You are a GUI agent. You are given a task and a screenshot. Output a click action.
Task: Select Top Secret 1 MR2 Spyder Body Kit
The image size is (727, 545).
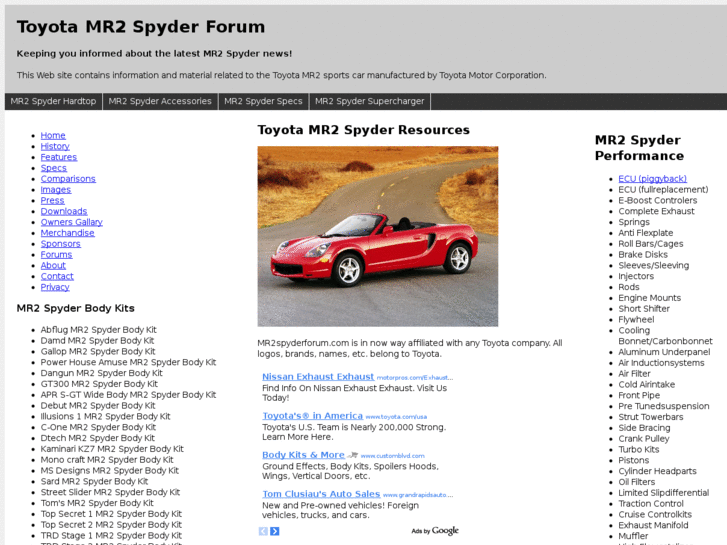(111, 514)
